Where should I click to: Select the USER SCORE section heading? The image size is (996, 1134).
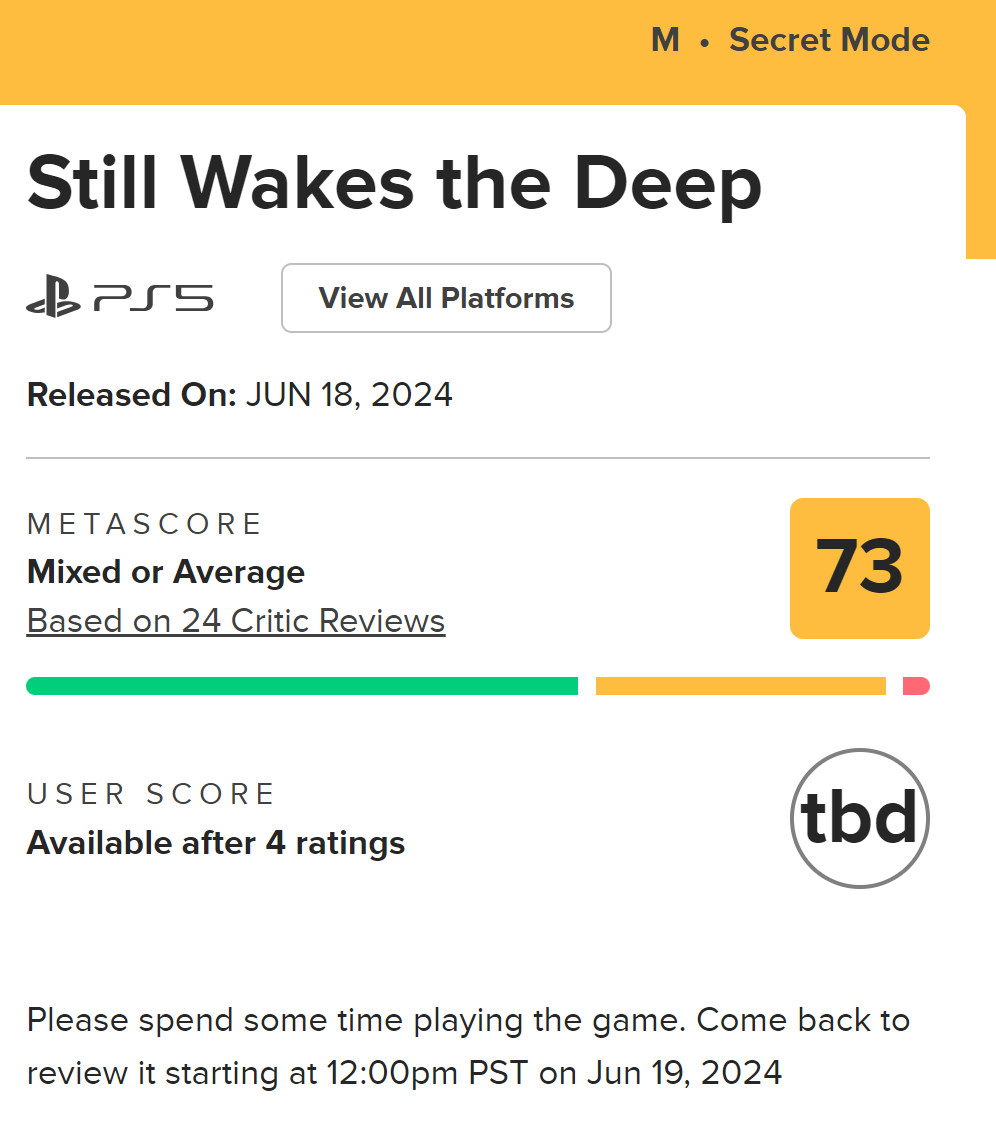tap(150, 793)
